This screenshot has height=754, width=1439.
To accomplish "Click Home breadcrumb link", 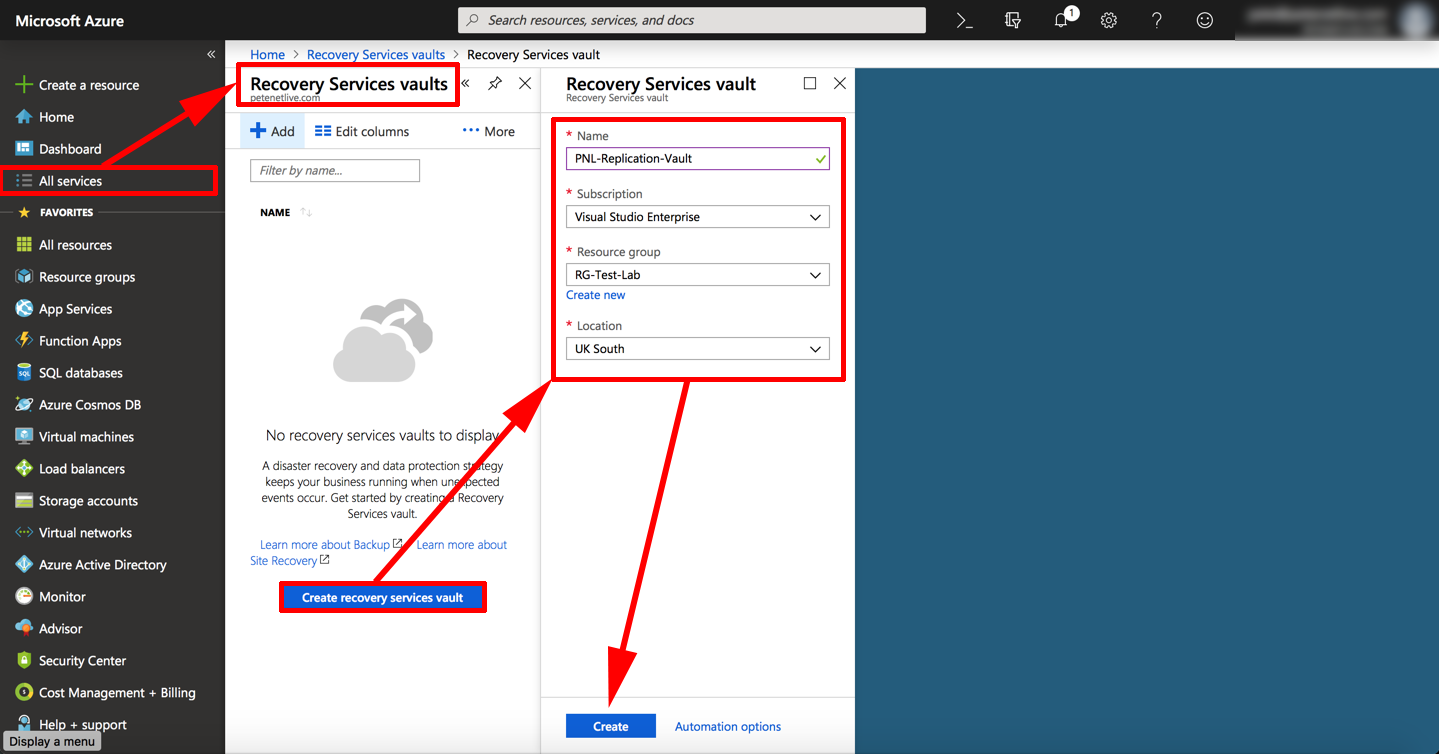I will pos(267,55).
